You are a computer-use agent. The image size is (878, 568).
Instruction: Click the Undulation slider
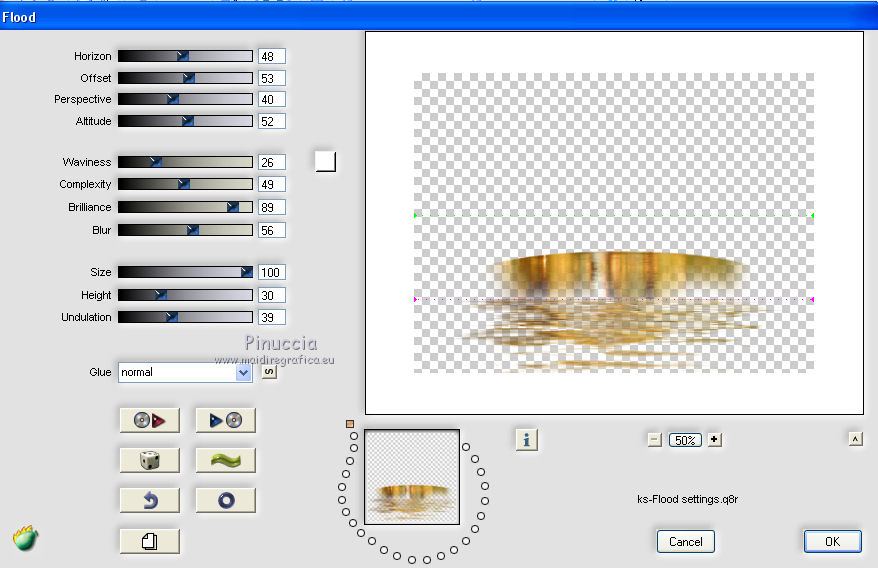coord(185,317)
